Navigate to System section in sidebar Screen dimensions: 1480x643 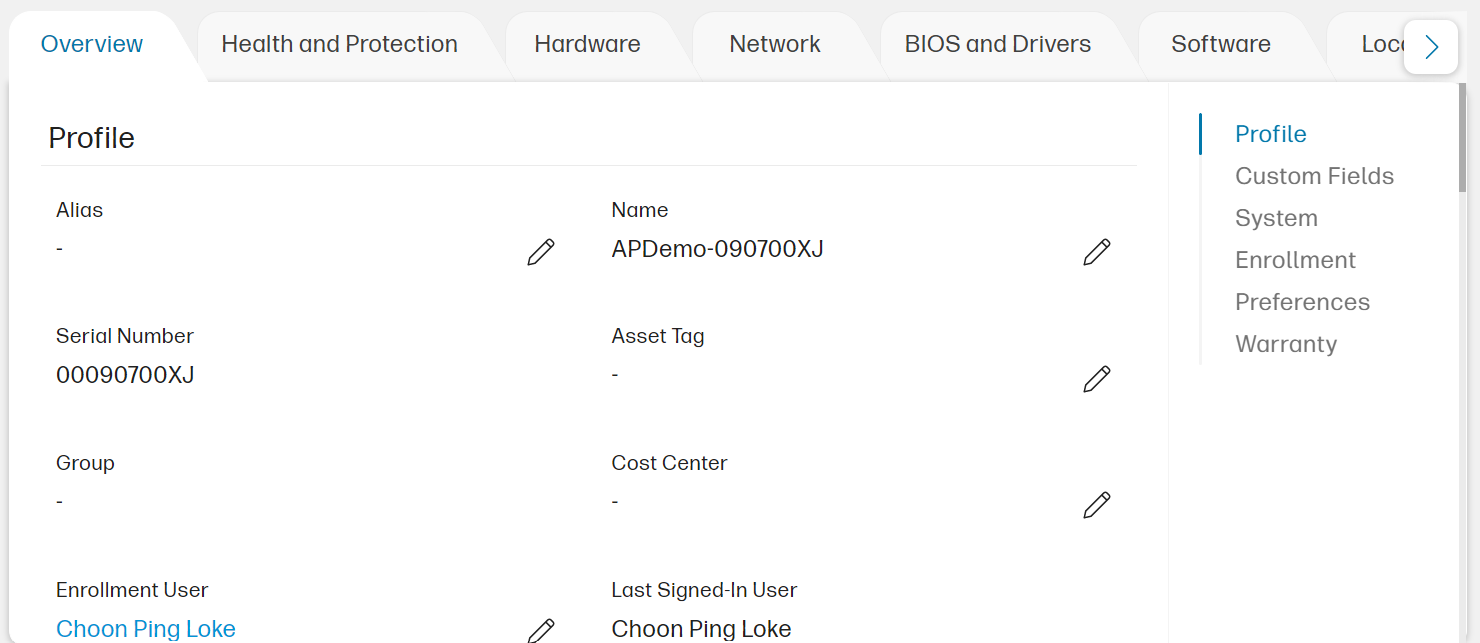point(1276,218)
